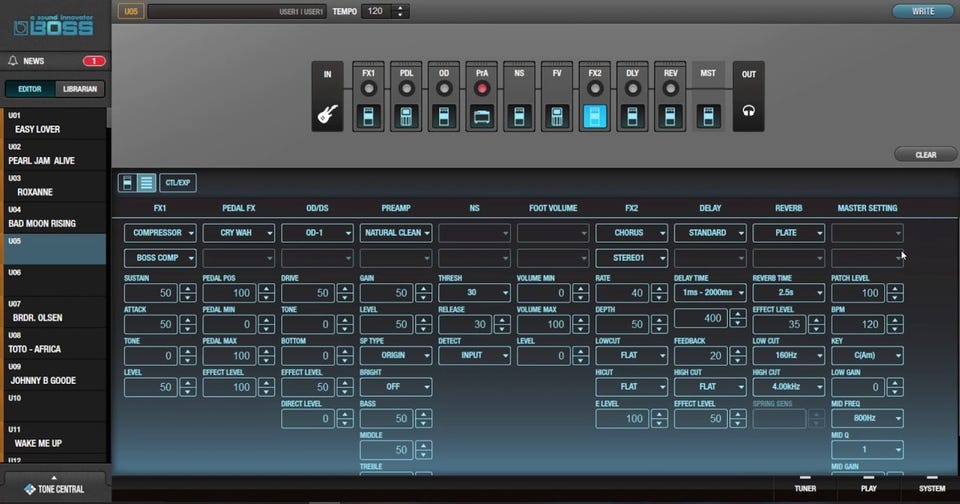
Task: Toggle the DLY block on/off knob
Action: click(633, 88)
